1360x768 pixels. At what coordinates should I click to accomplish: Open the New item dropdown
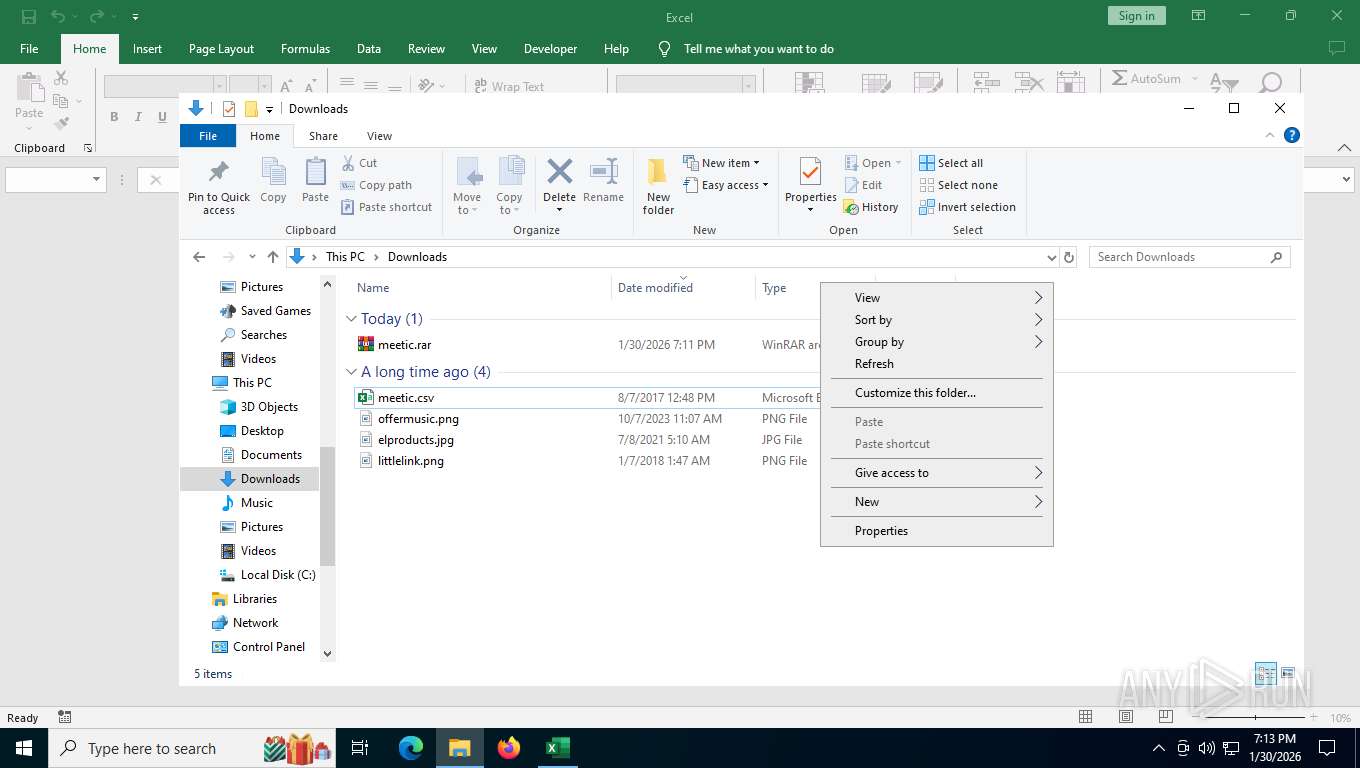[722, 163]
